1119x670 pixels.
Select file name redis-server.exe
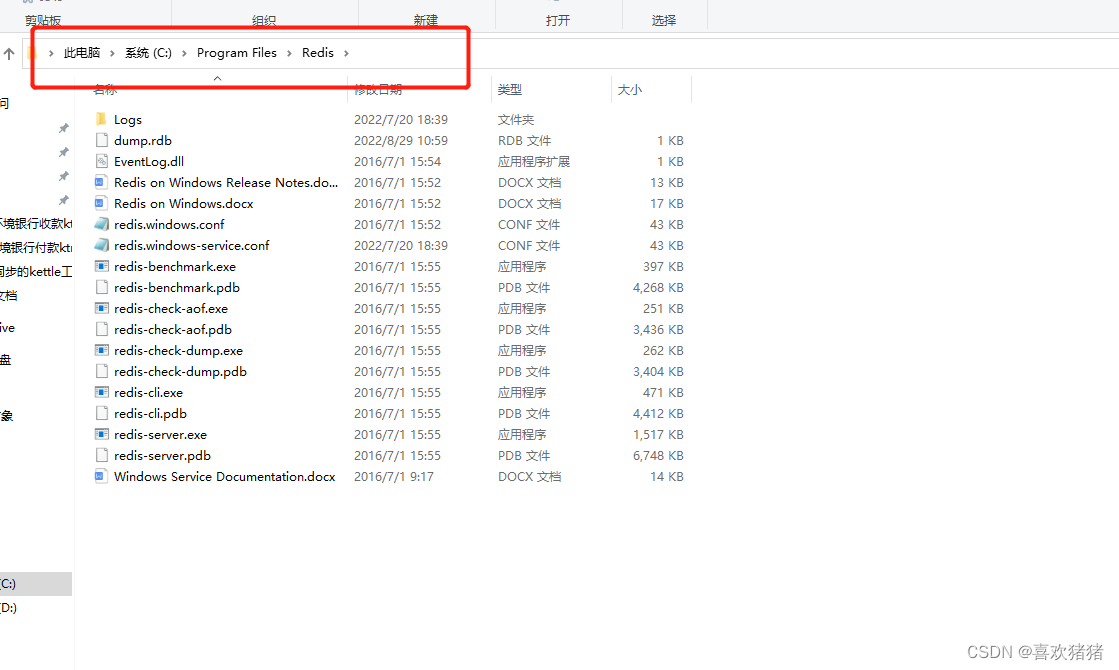click(x=161, y=435)
